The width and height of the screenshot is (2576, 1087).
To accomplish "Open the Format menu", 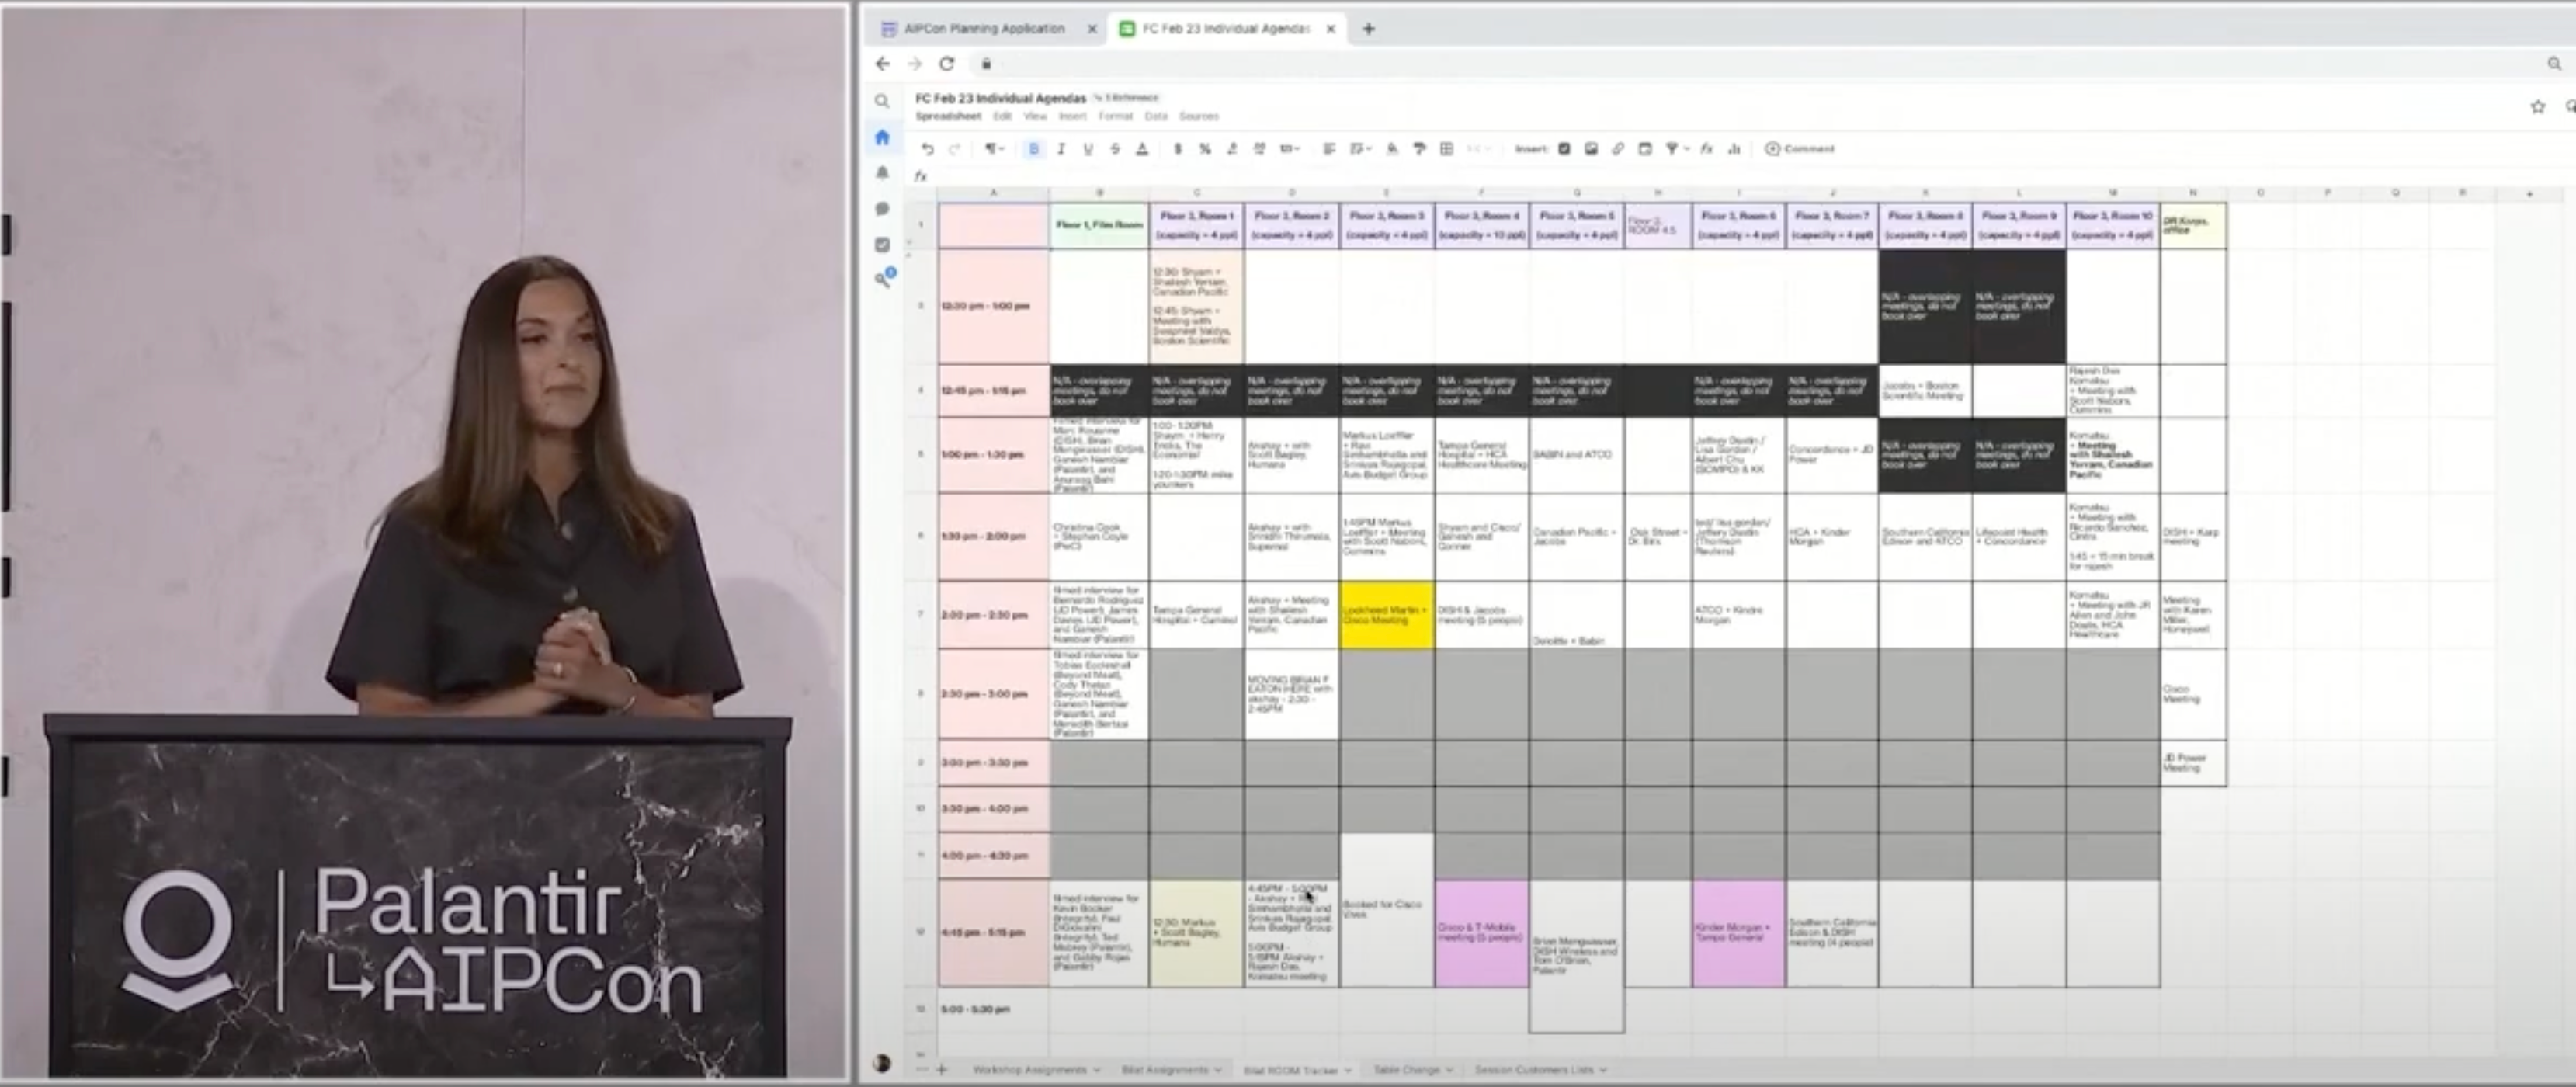I will (1115, 117).
